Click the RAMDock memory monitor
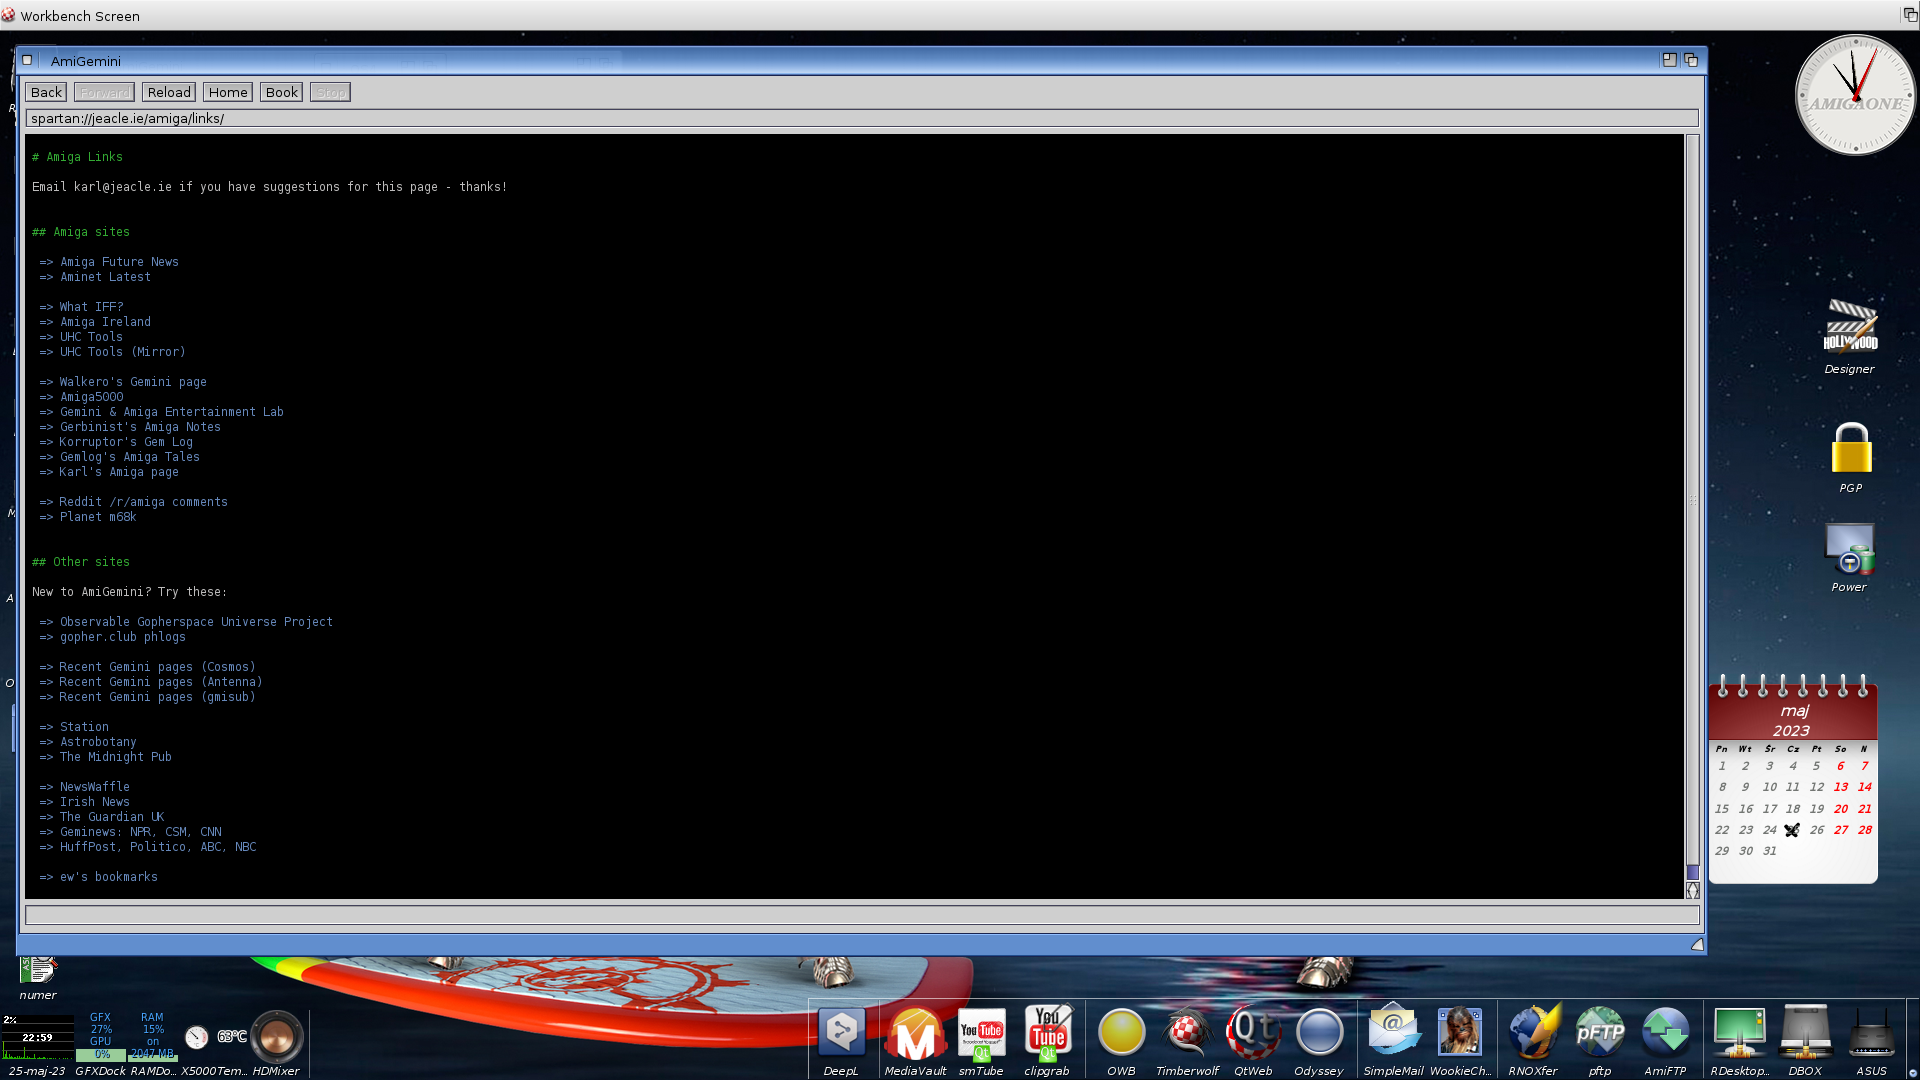 point(153,1036)
